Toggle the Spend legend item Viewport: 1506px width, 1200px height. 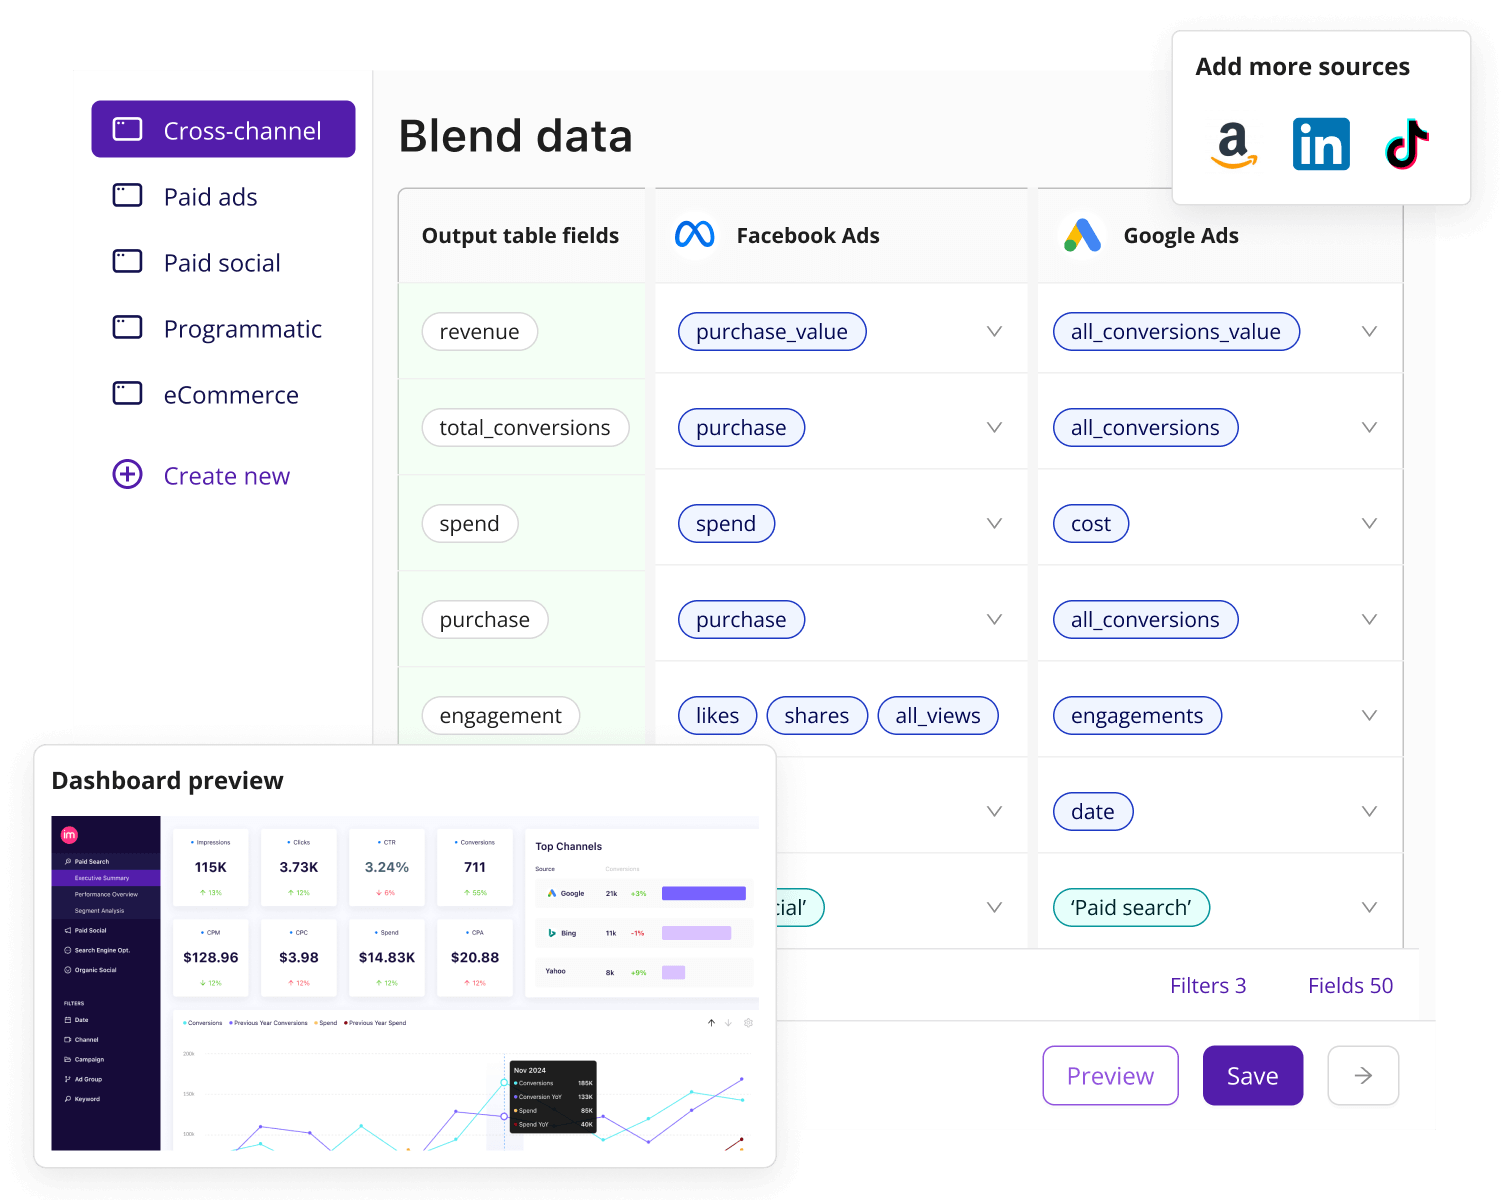328,1022
